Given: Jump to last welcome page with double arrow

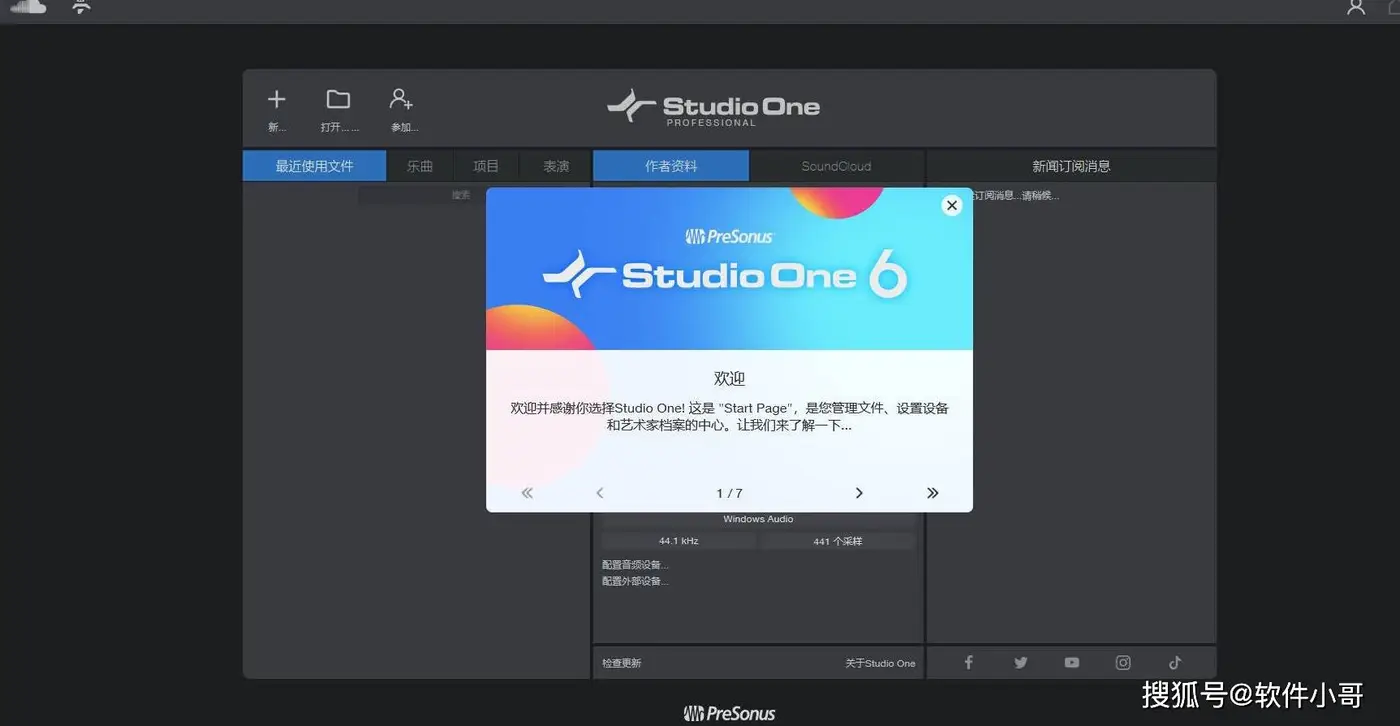Looking at the screenshot, I should pyautogui.click(x=933, y=493).
